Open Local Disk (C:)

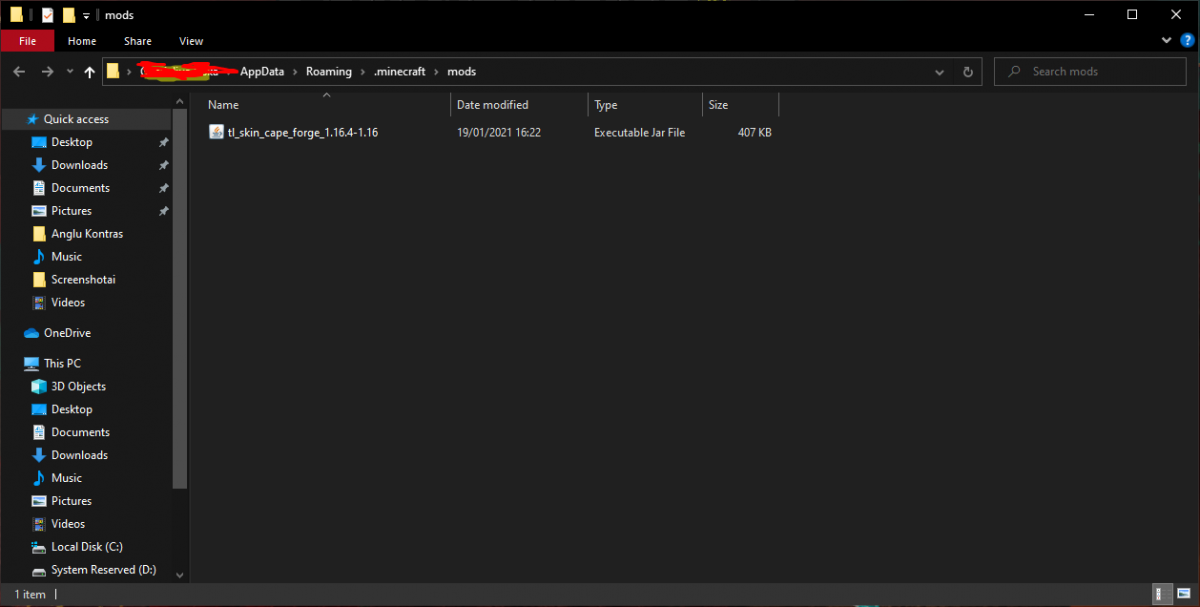point(87,548)
